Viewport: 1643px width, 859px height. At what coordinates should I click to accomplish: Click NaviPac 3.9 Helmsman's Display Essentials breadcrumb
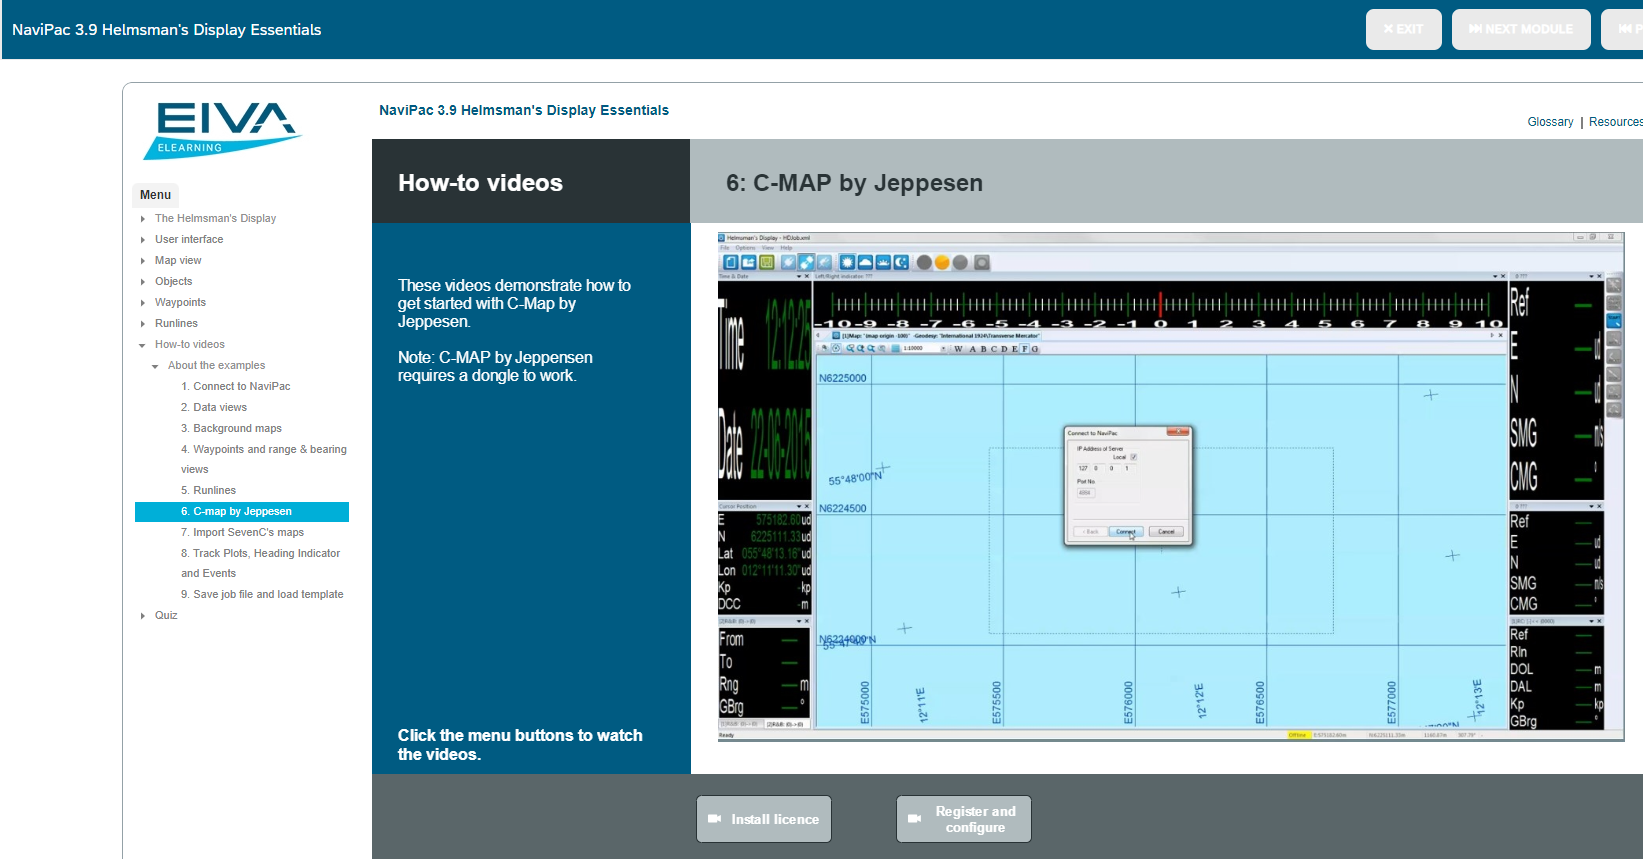(524, 110)
